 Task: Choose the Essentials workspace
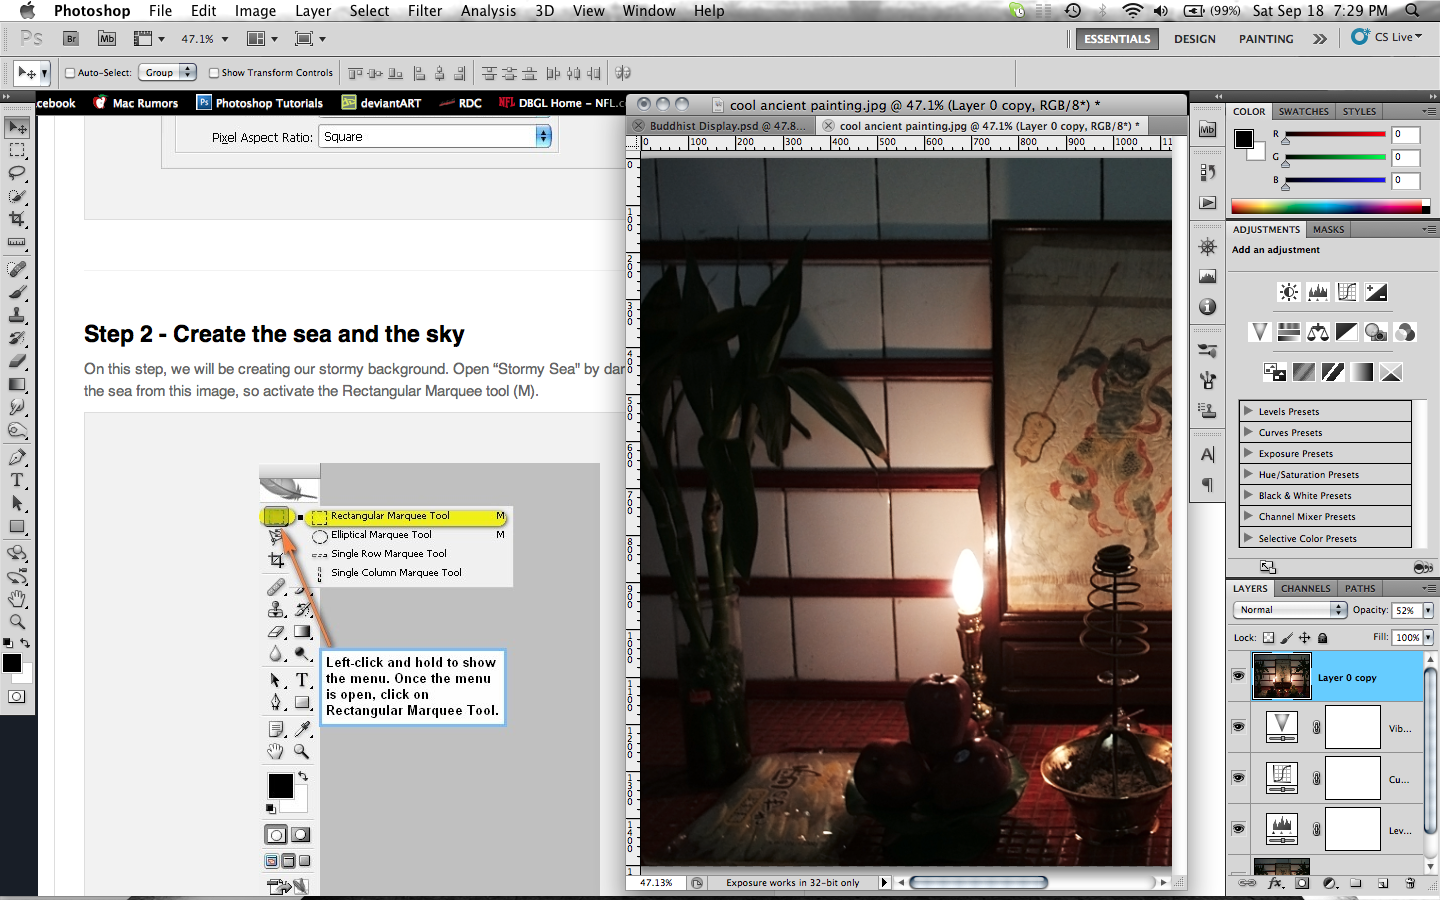(x=1117, y=39)
